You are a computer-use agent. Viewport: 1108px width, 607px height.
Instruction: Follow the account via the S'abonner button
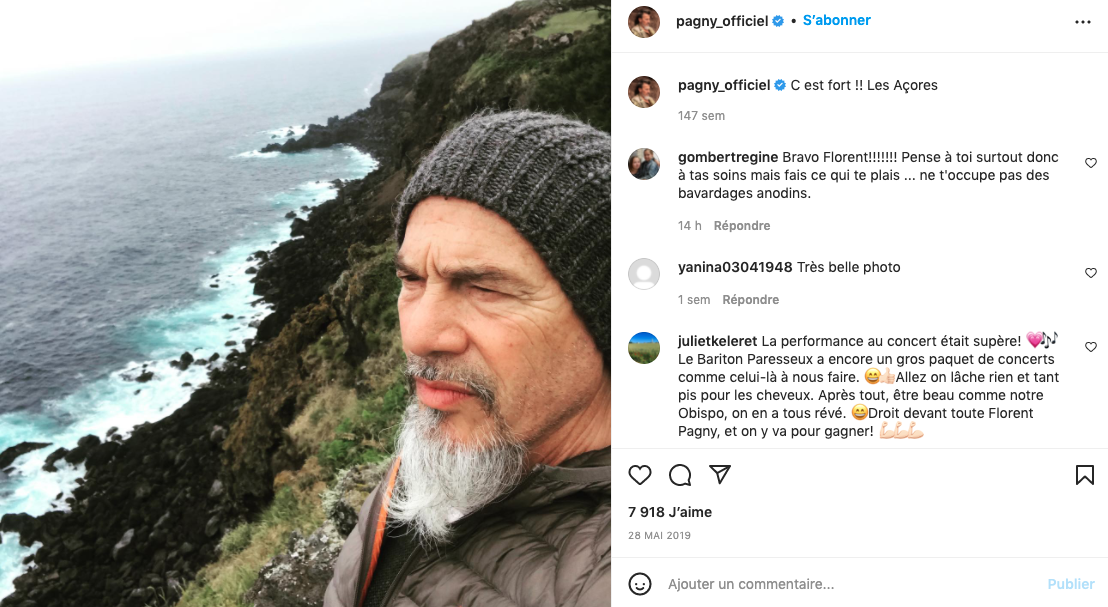pyautogui.click(x=836, y=20)
